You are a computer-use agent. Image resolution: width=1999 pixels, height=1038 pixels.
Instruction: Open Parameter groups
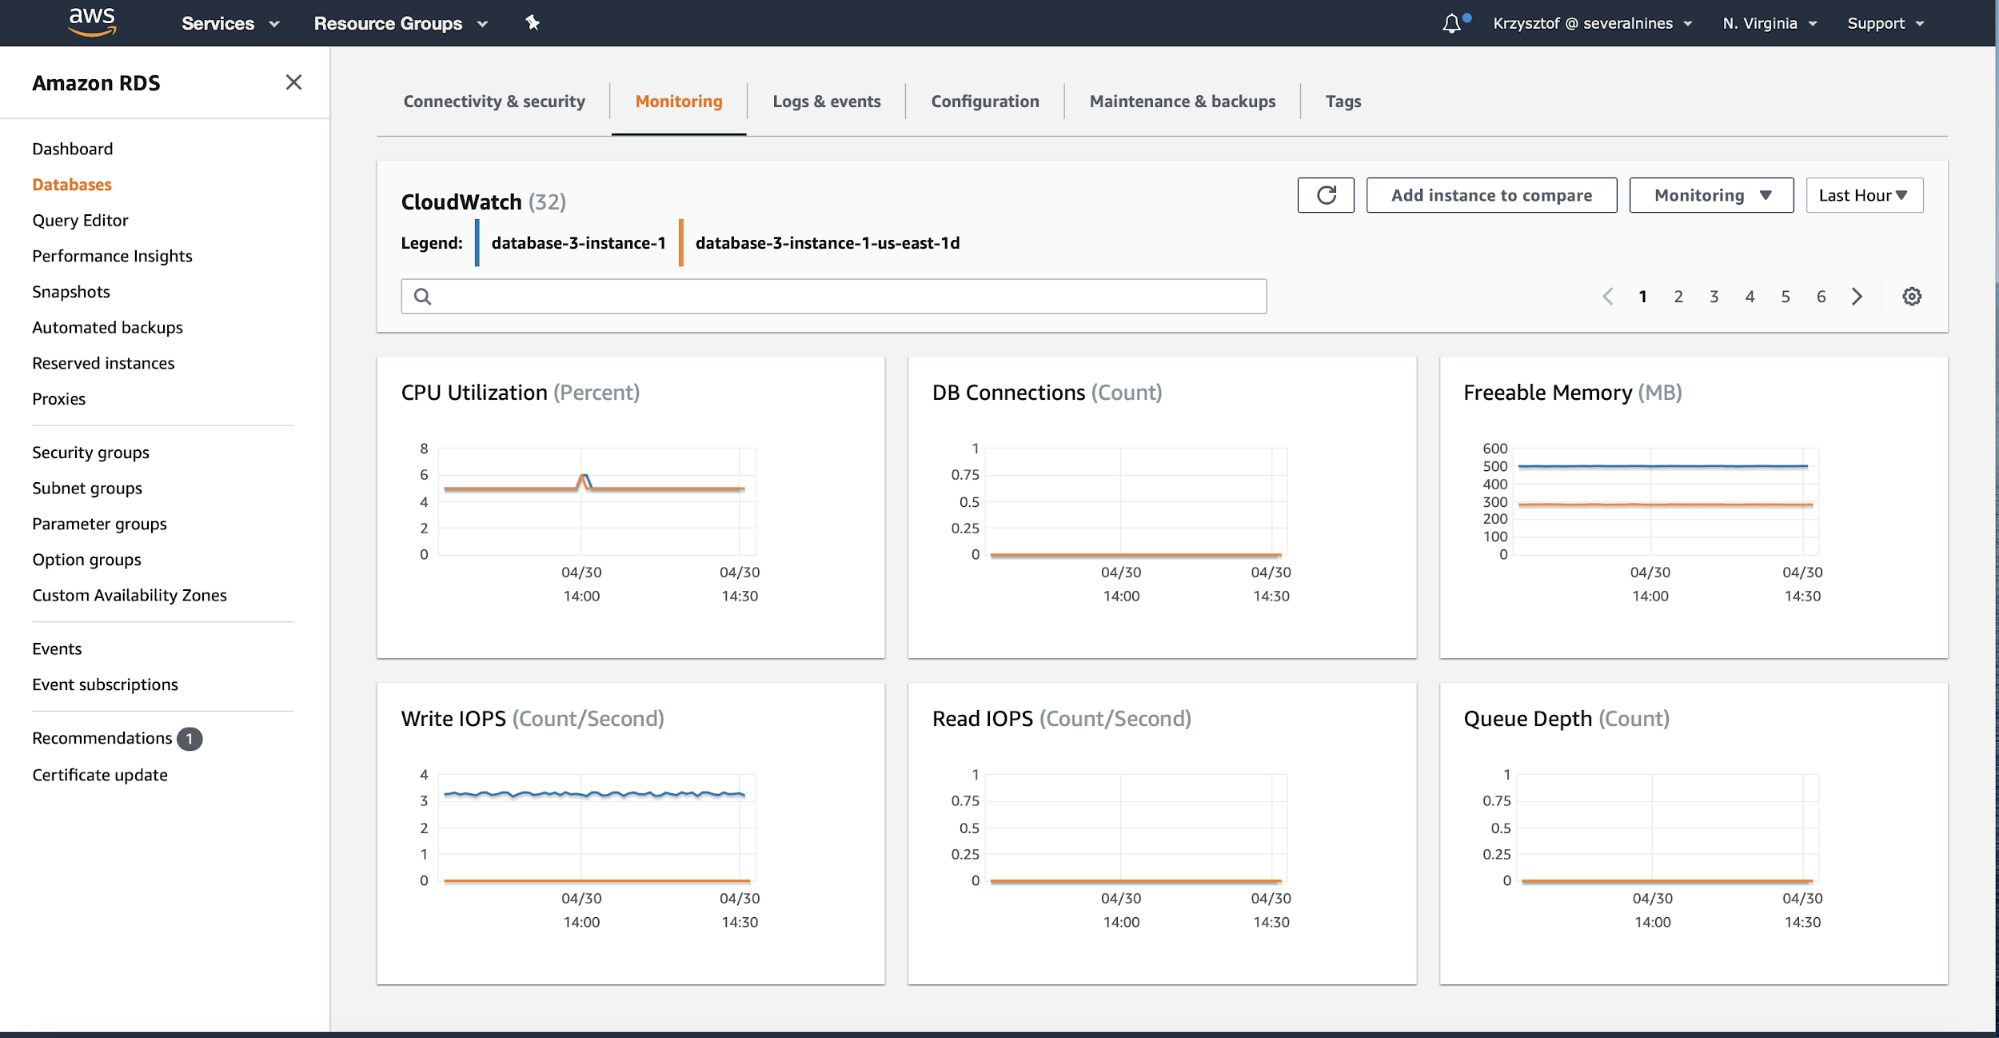tap(99, 524)
